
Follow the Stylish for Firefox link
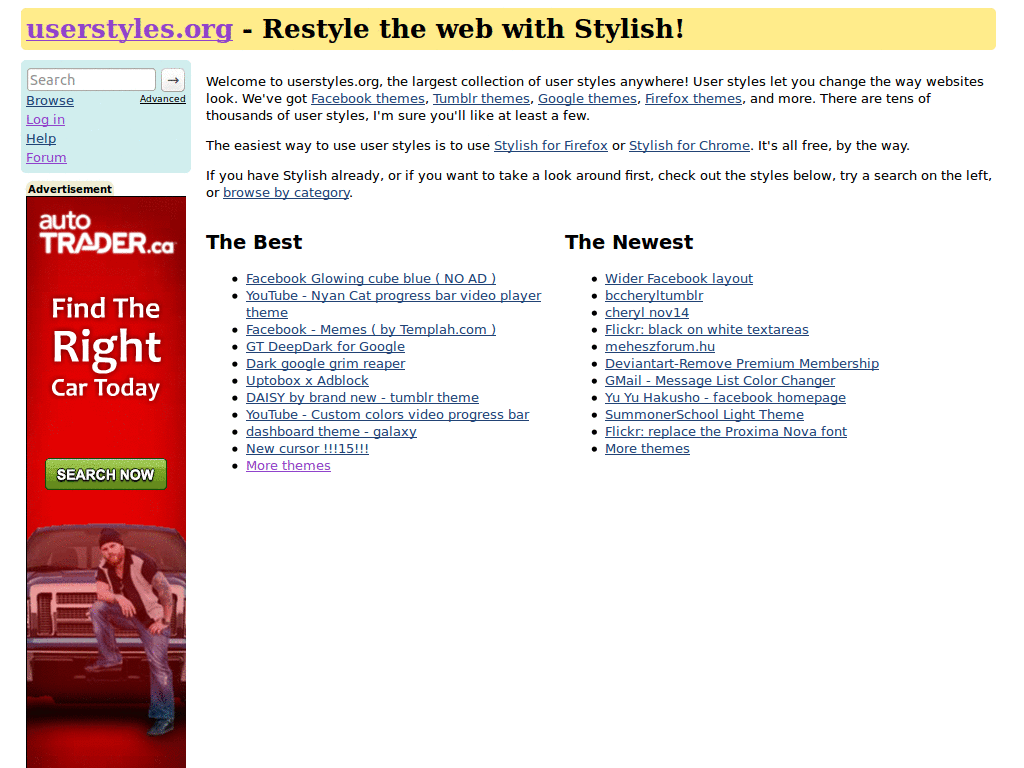point(551,146)
